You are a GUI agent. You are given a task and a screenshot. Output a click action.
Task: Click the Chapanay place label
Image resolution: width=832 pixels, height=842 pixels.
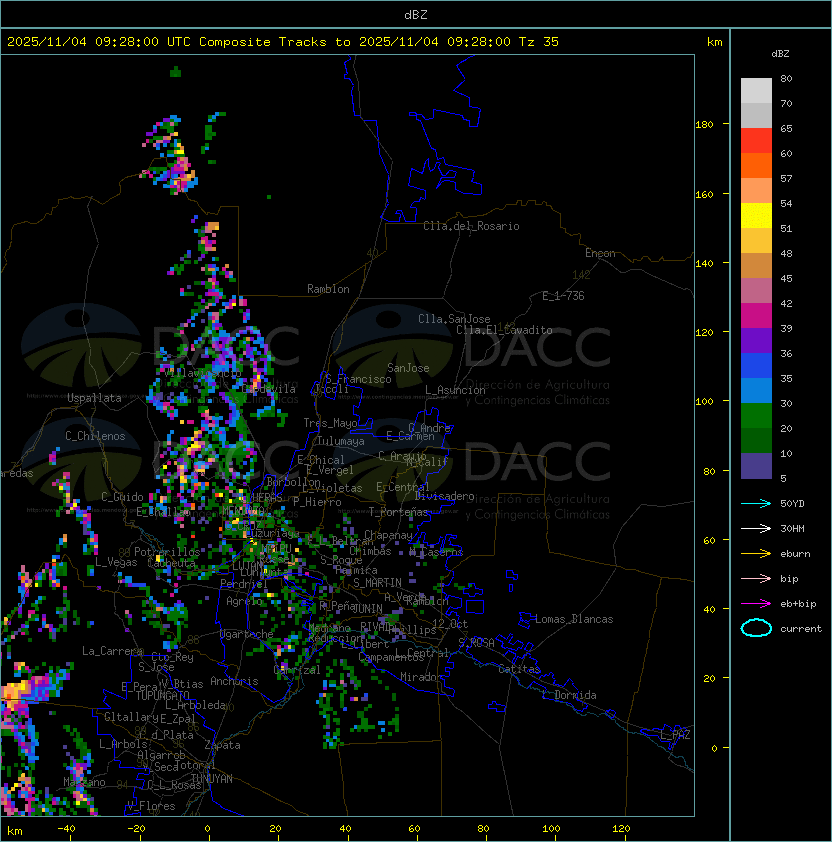[x=388, y=535]
